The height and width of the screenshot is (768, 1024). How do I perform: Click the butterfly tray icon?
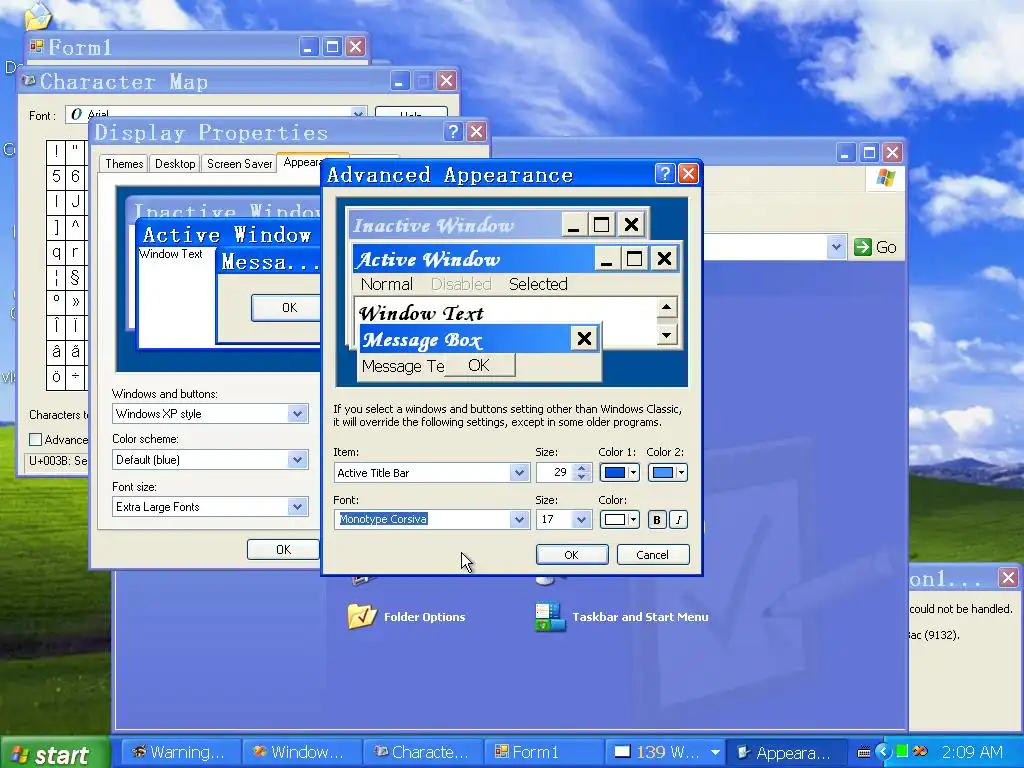point(920,752)
